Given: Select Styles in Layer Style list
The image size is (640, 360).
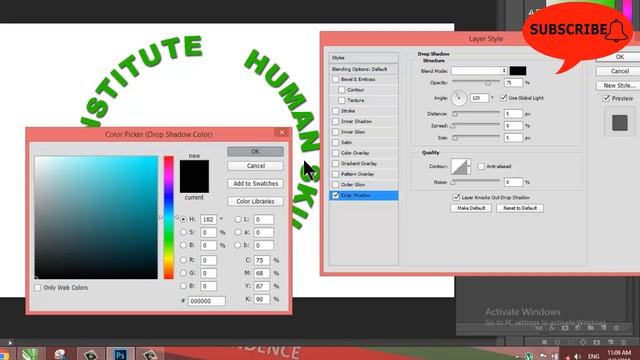Looking at the screenshot, I should [x=364, y=58].
